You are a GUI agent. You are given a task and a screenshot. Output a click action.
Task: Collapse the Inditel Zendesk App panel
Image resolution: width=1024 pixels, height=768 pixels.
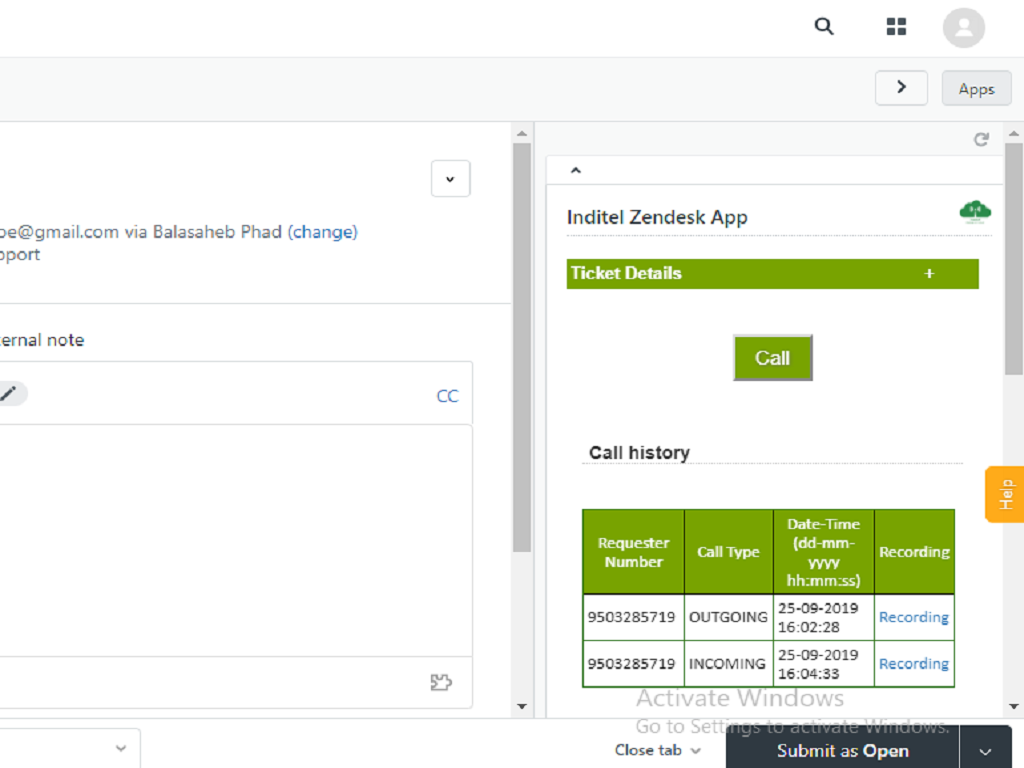click(576, 171)
